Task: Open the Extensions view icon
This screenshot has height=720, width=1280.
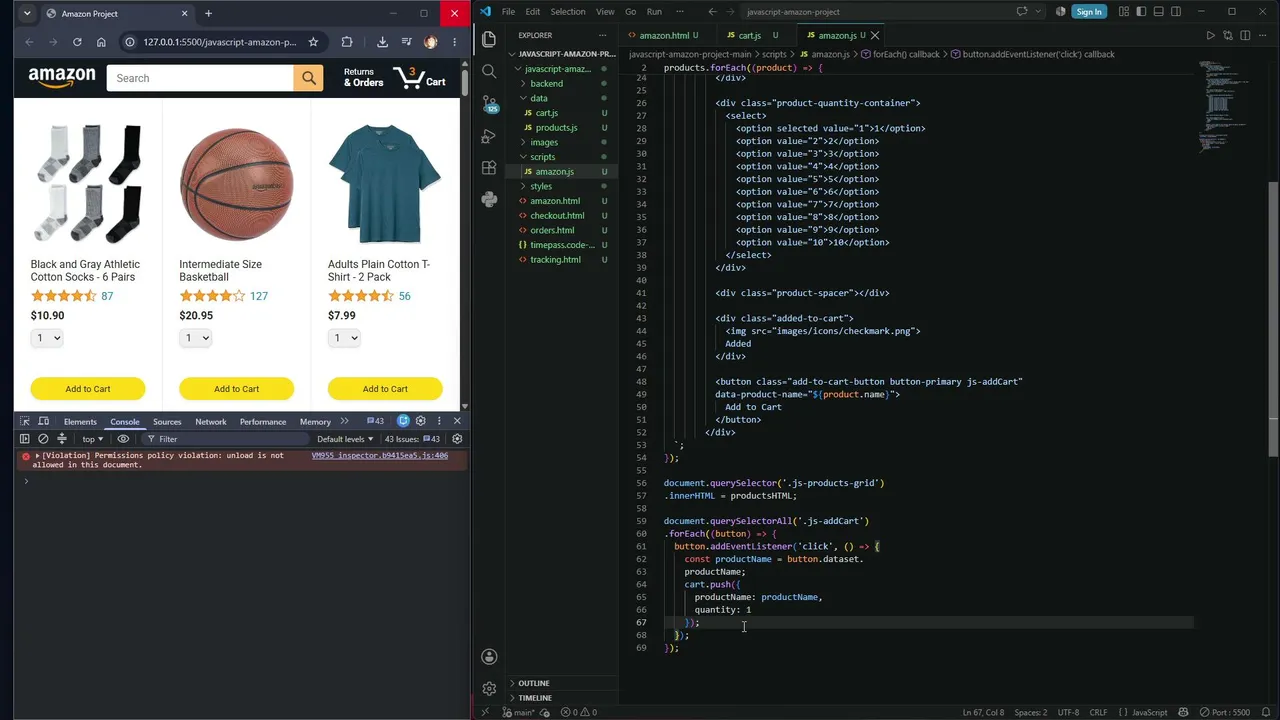Action: point(489,168)
